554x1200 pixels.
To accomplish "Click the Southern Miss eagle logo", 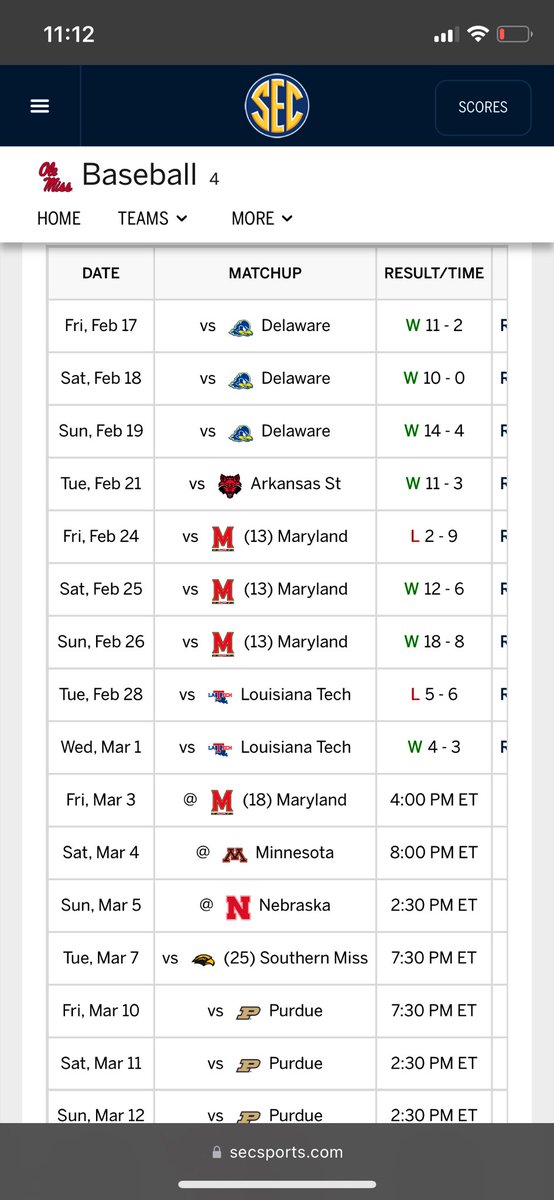I will tap(204, 958).
